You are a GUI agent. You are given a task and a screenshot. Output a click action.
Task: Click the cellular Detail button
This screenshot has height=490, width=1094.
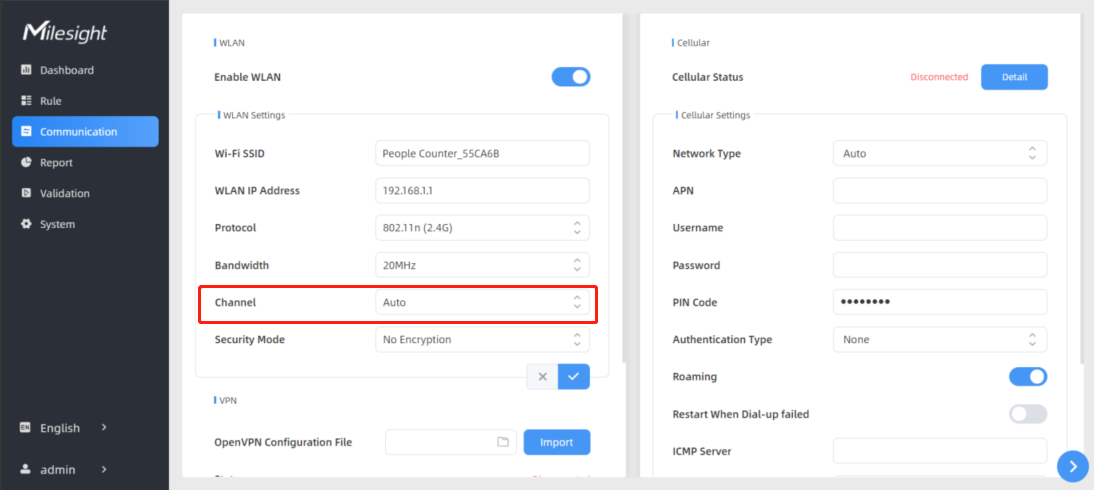point(1014,77)
